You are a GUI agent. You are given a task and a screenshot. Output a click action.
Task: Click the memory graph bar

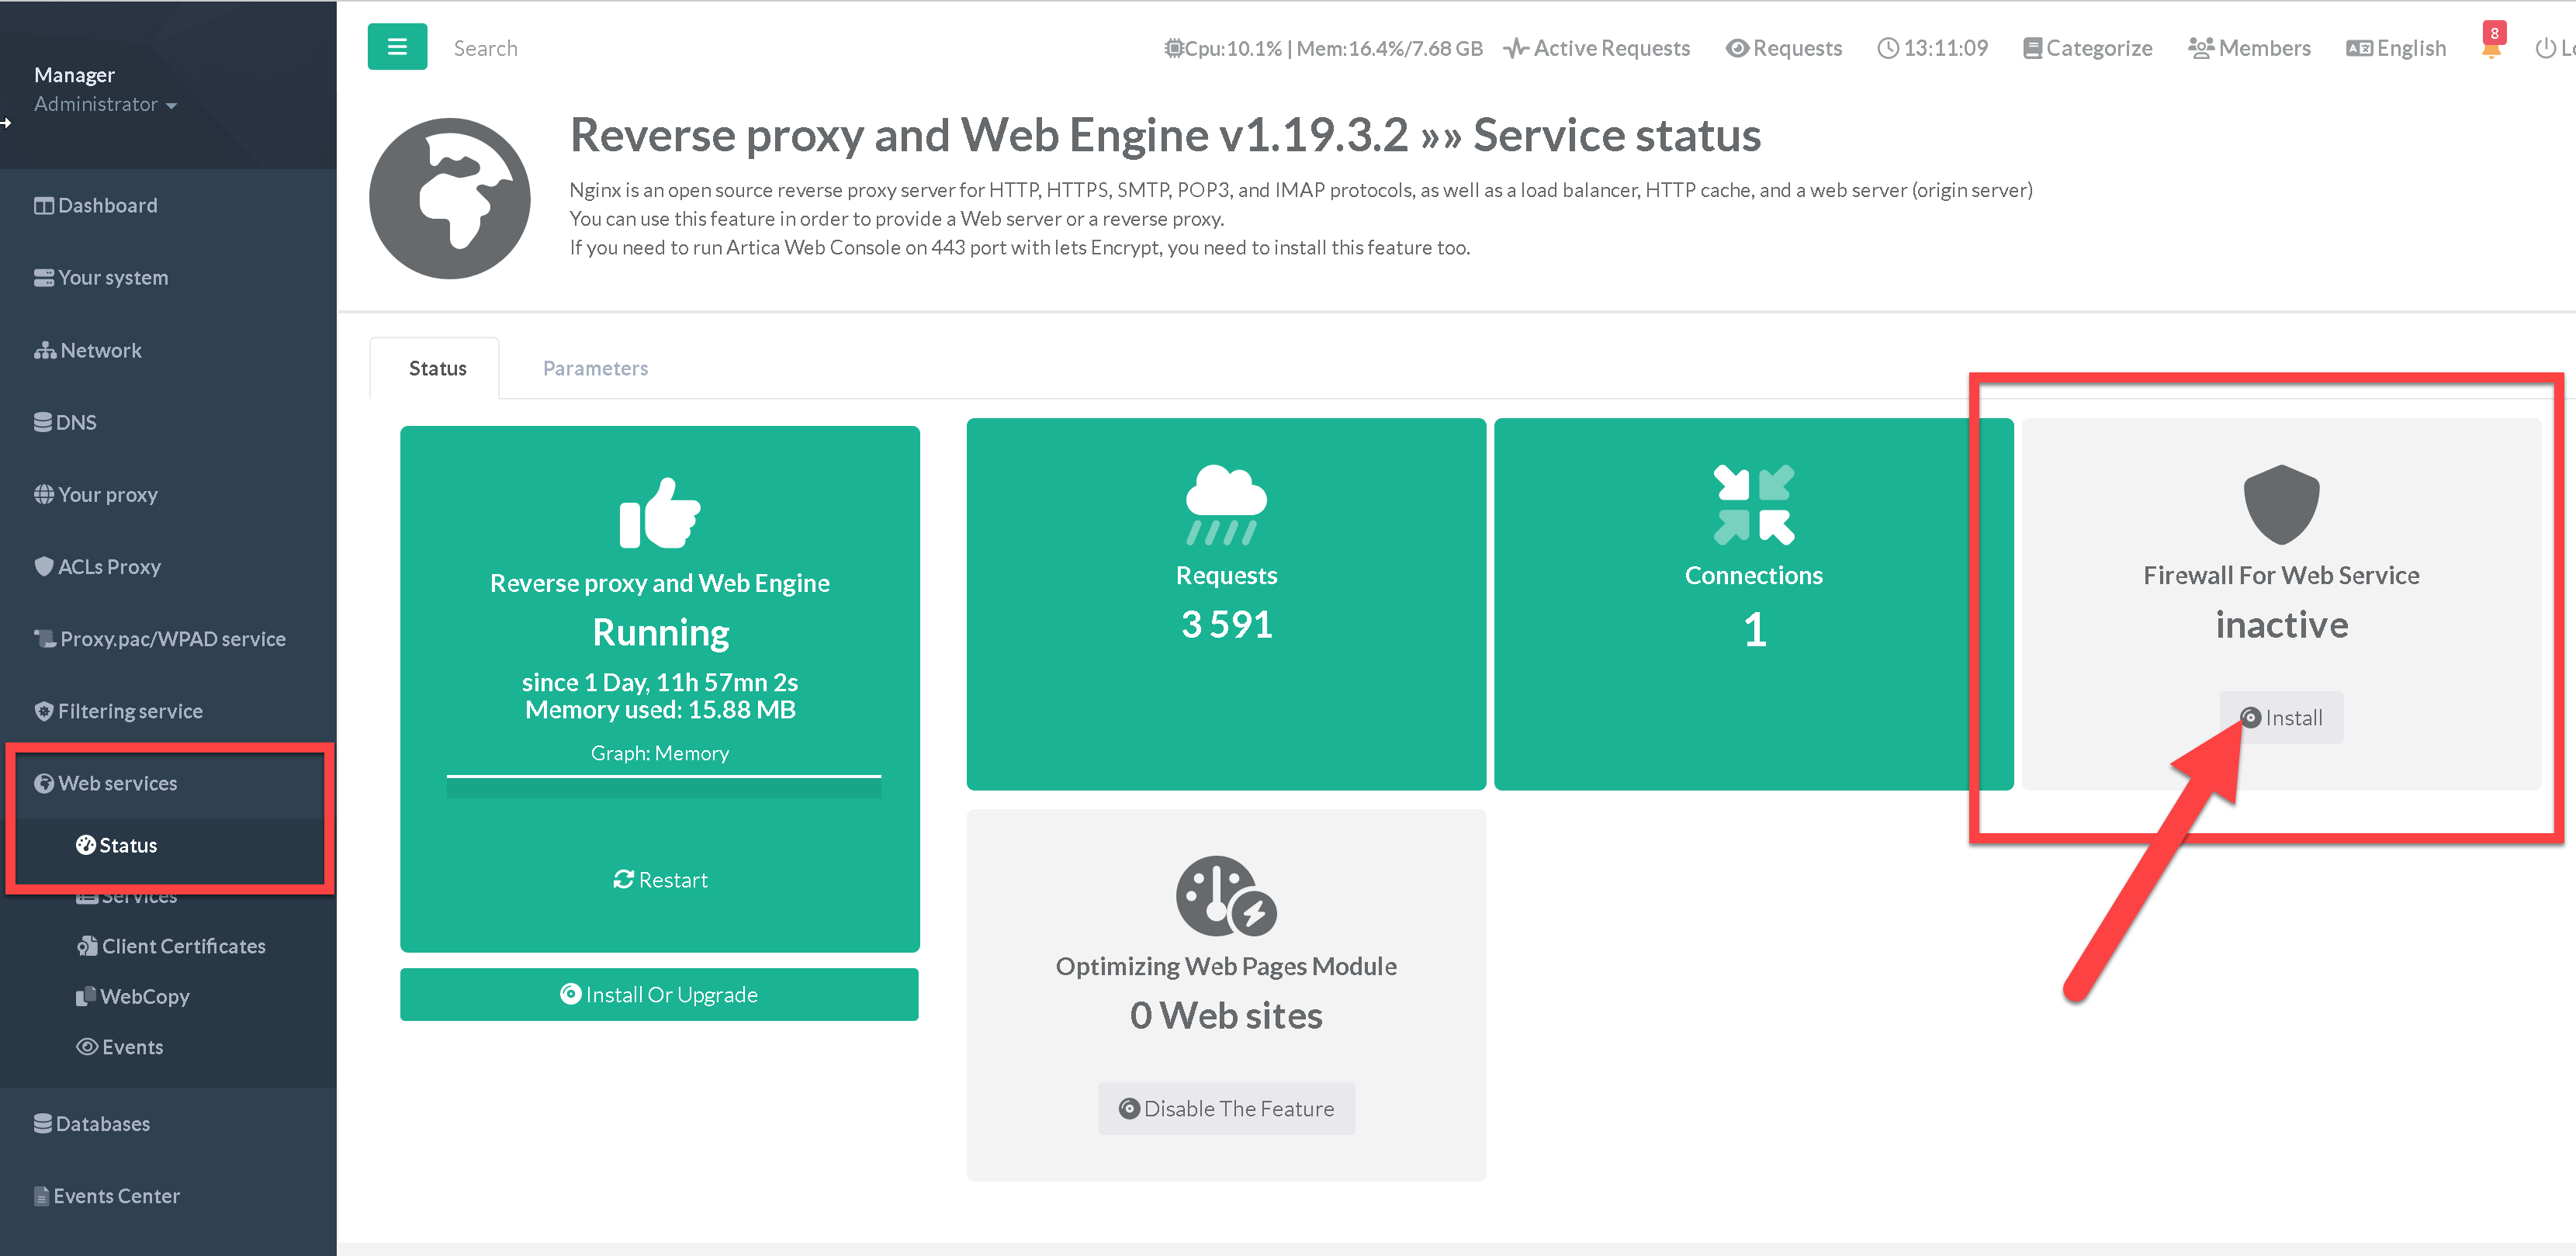tap(663, 786)
